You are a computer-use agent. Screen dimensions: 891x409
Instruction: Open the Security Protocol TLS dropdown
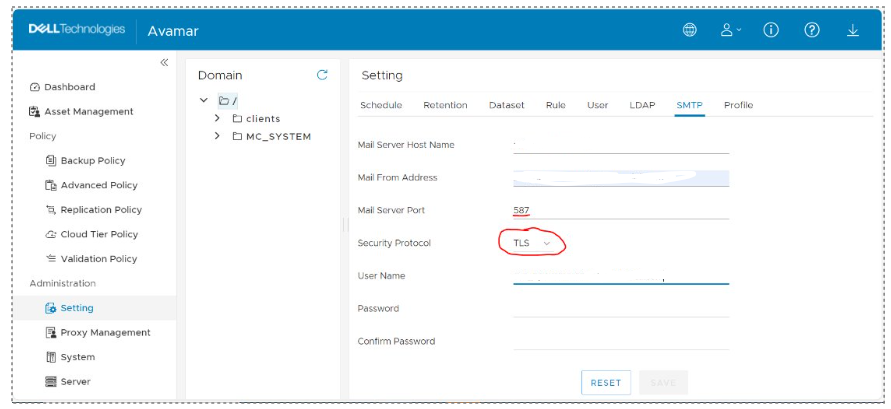pyautogui.click(x=532, y=243)
